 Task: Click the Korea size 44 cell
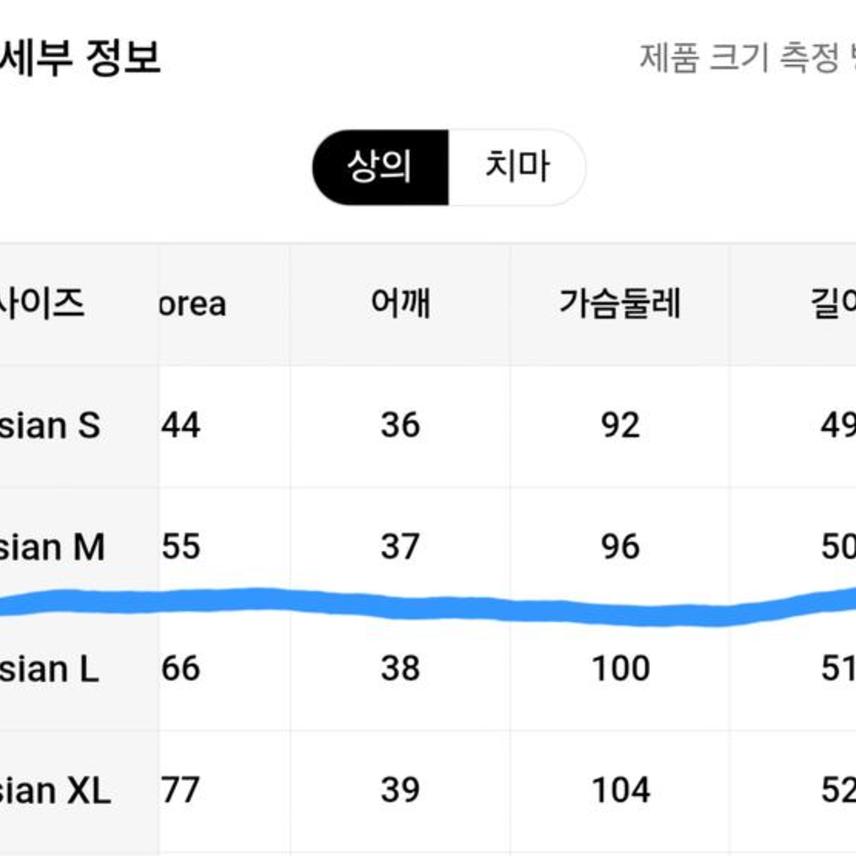pos(181,426)
